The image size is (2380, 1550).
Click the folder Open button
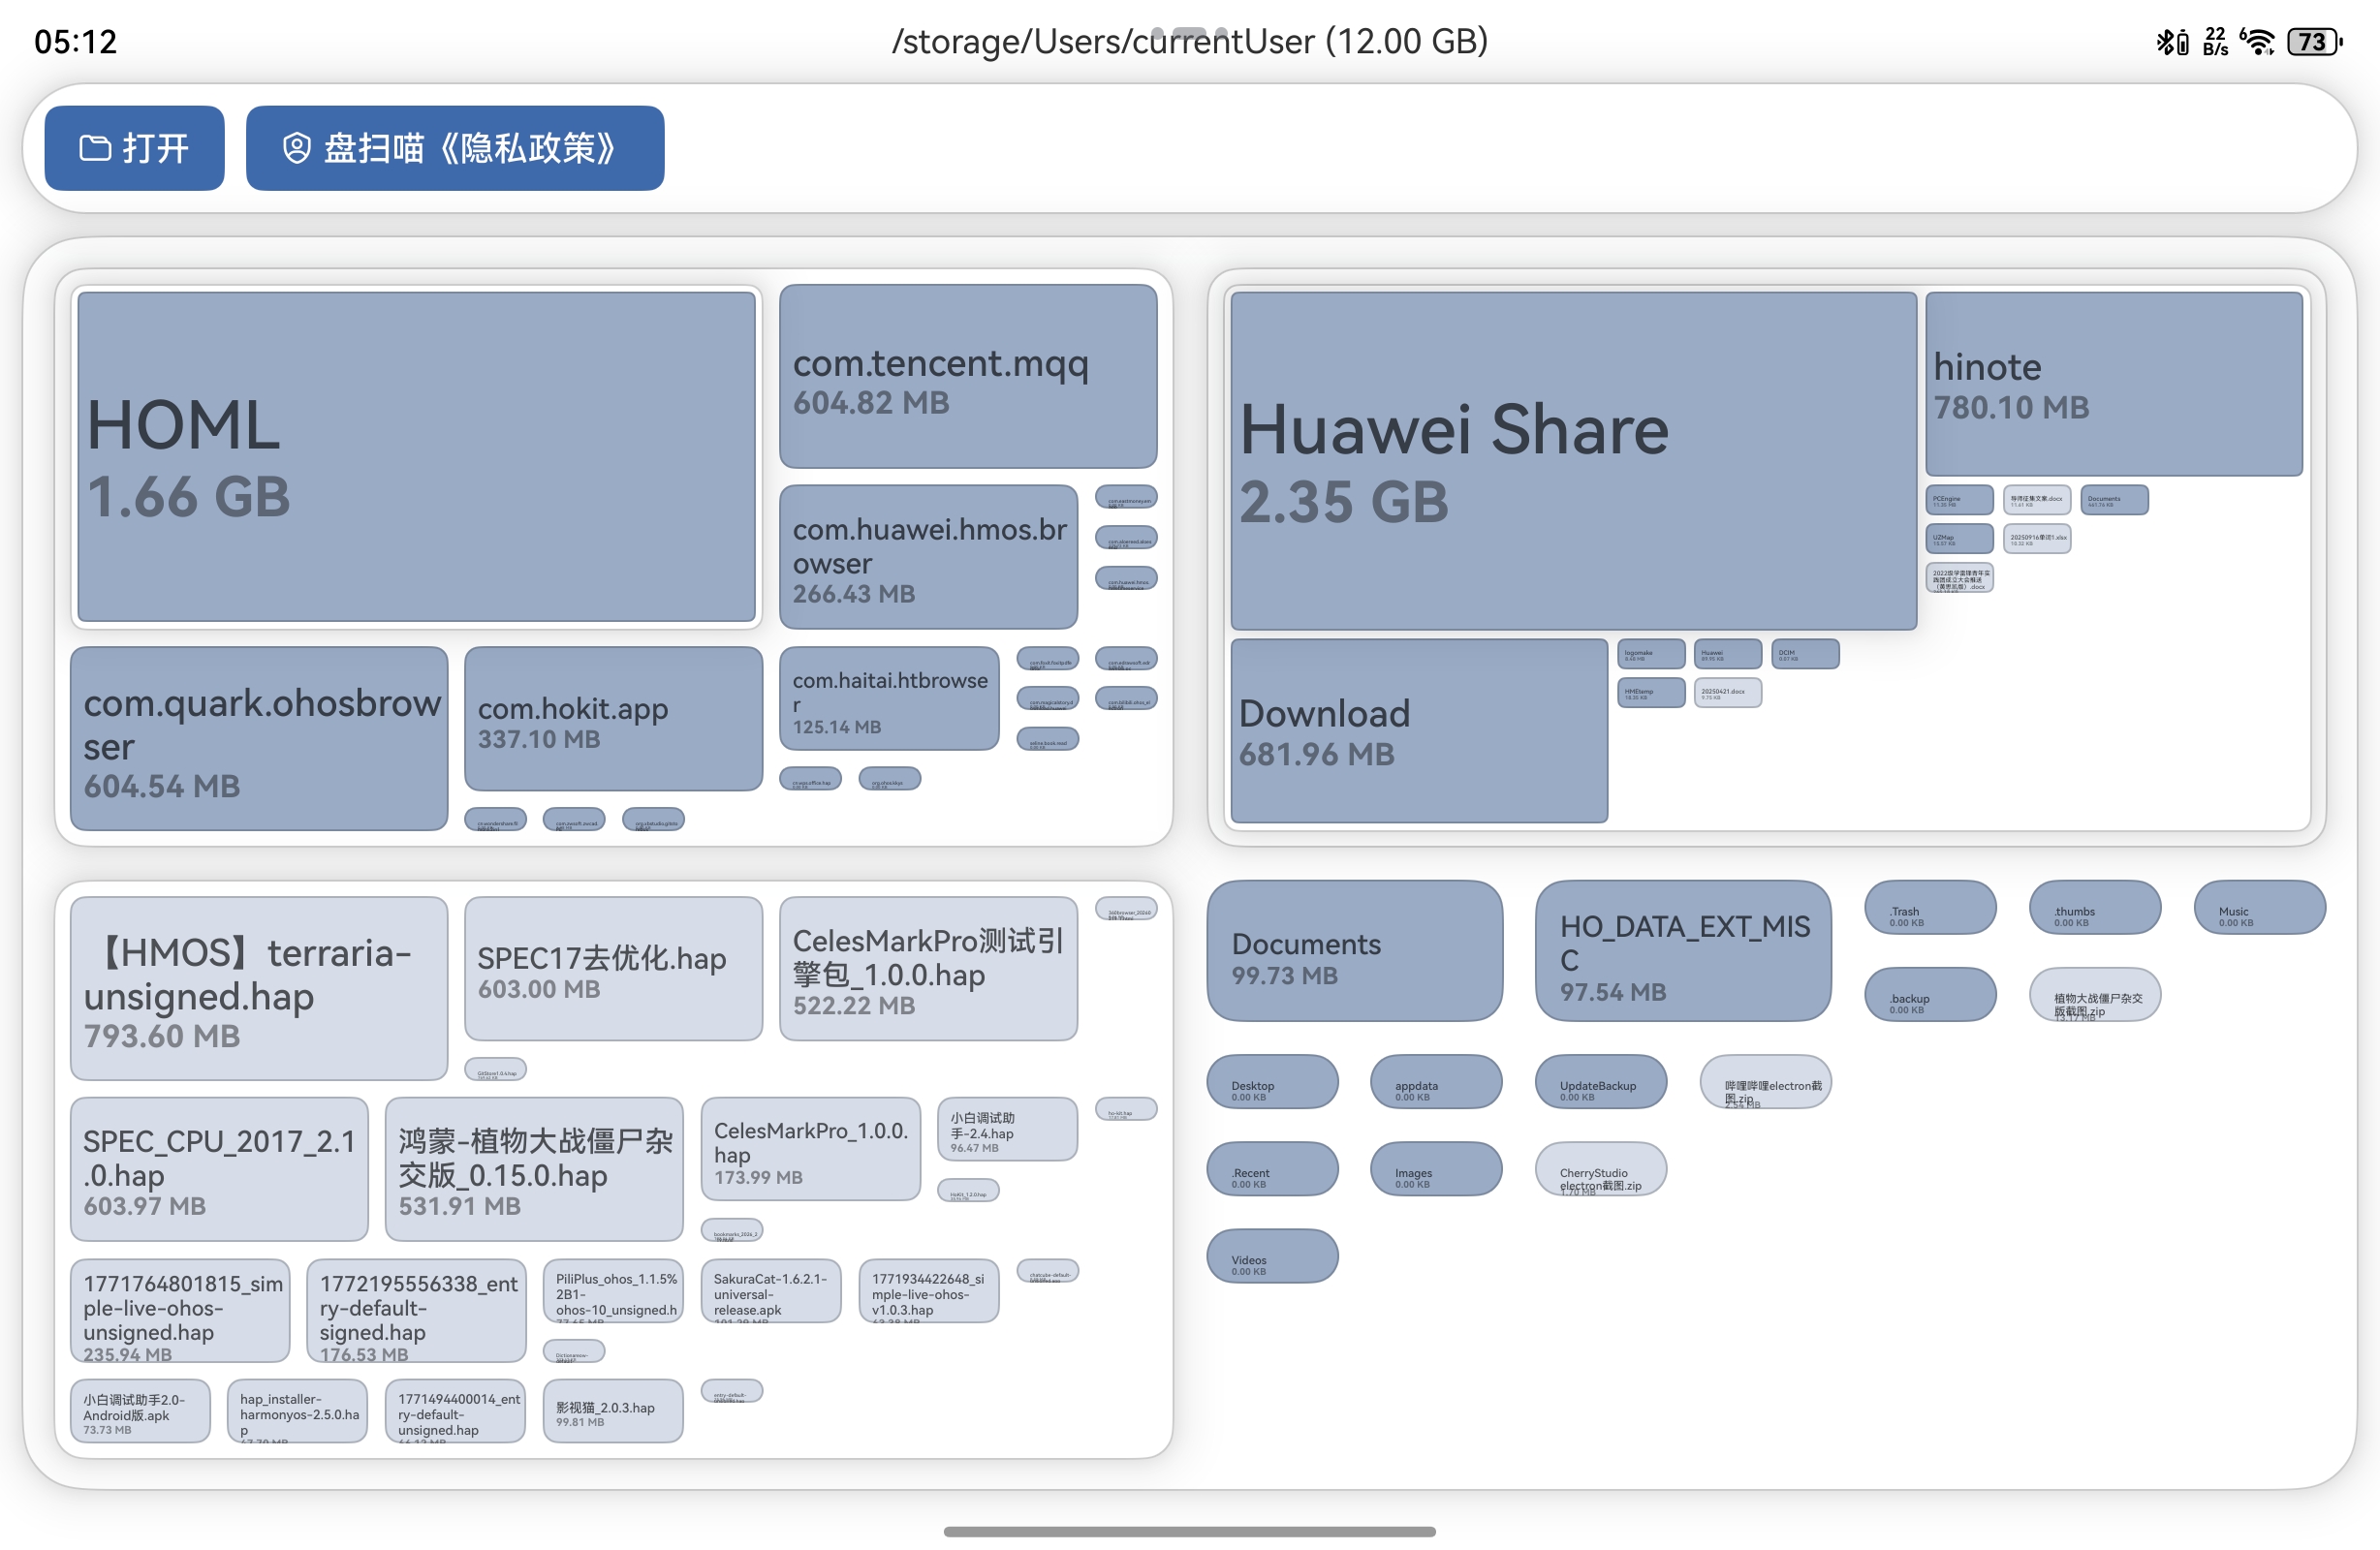tap(134, 148)
